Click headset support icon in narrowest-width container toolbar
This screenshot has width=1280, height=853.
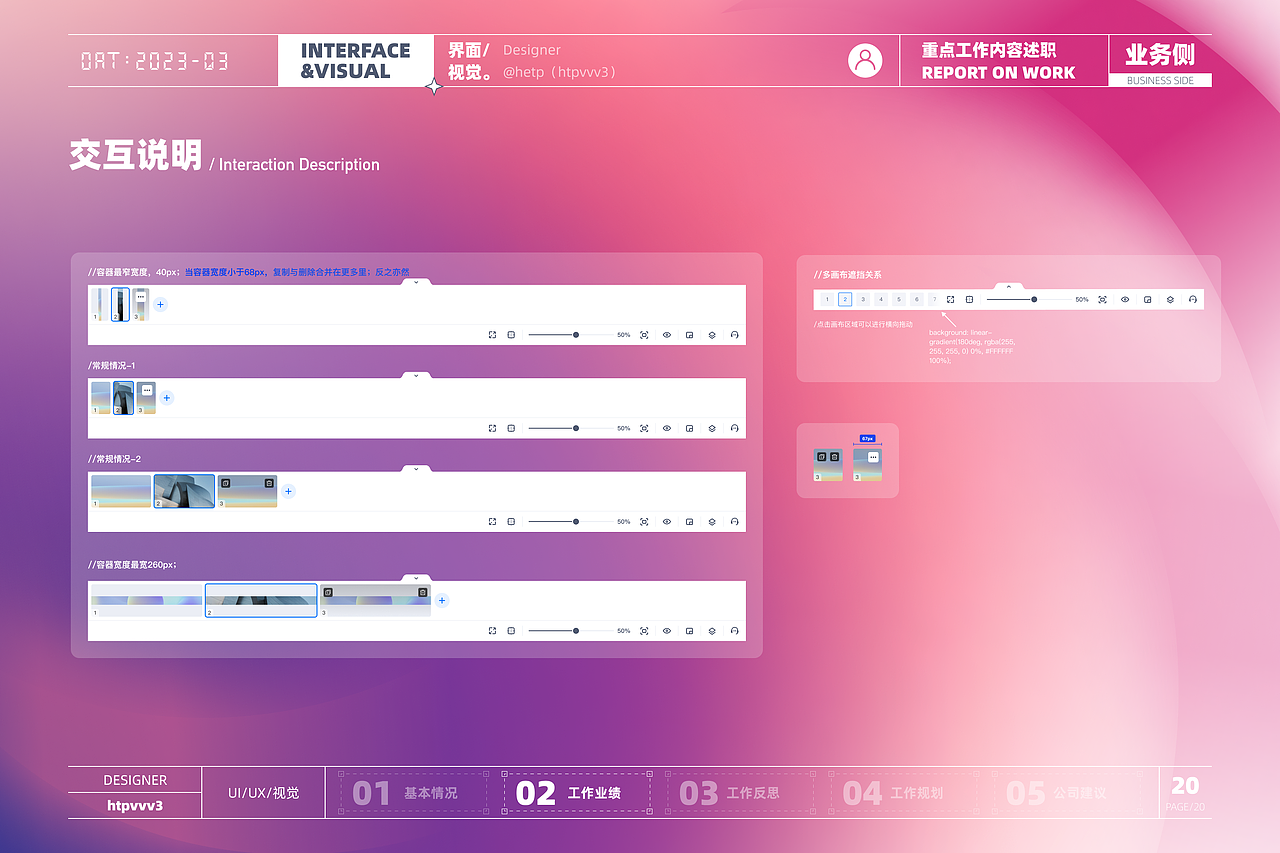[735, 335]
